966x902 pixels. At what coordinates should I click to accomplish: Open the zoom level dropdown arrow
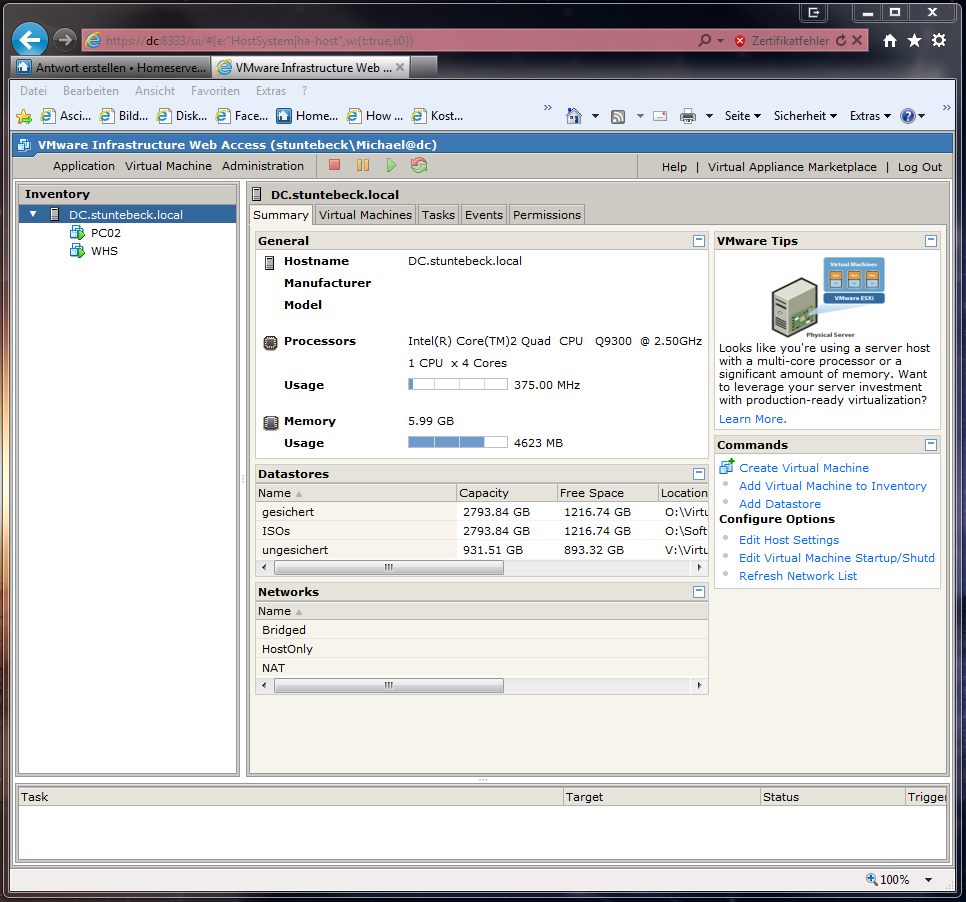(x=928, y=880)
